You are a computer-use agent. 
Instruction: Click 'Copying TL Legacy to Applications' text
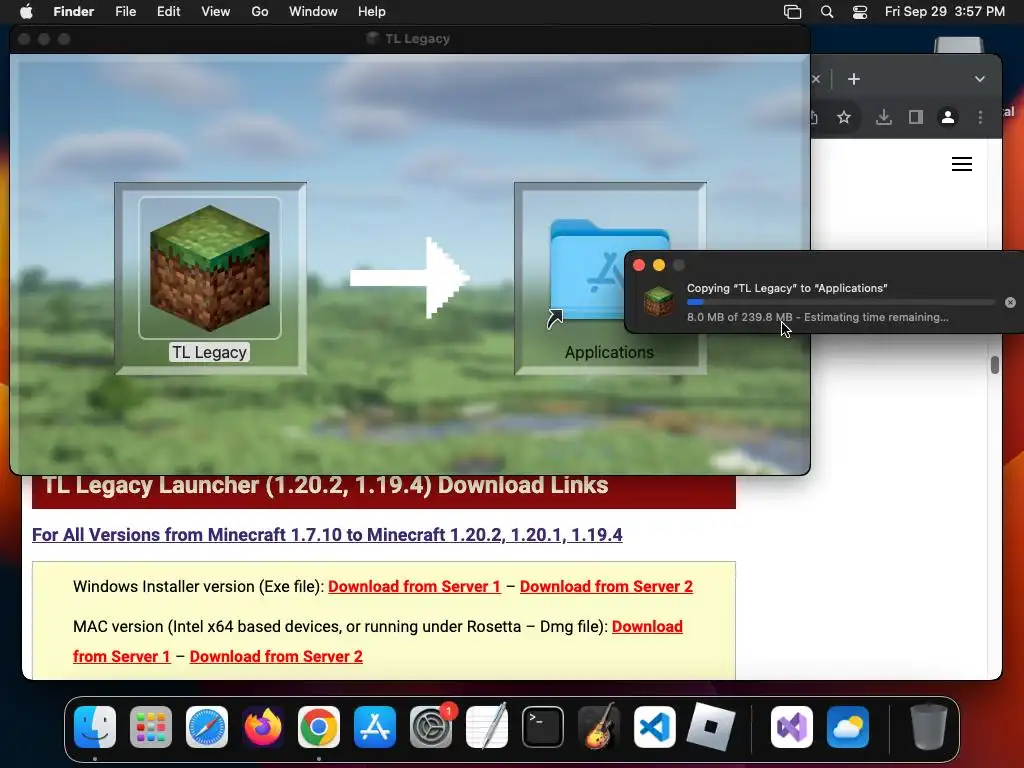coord(787,288)
